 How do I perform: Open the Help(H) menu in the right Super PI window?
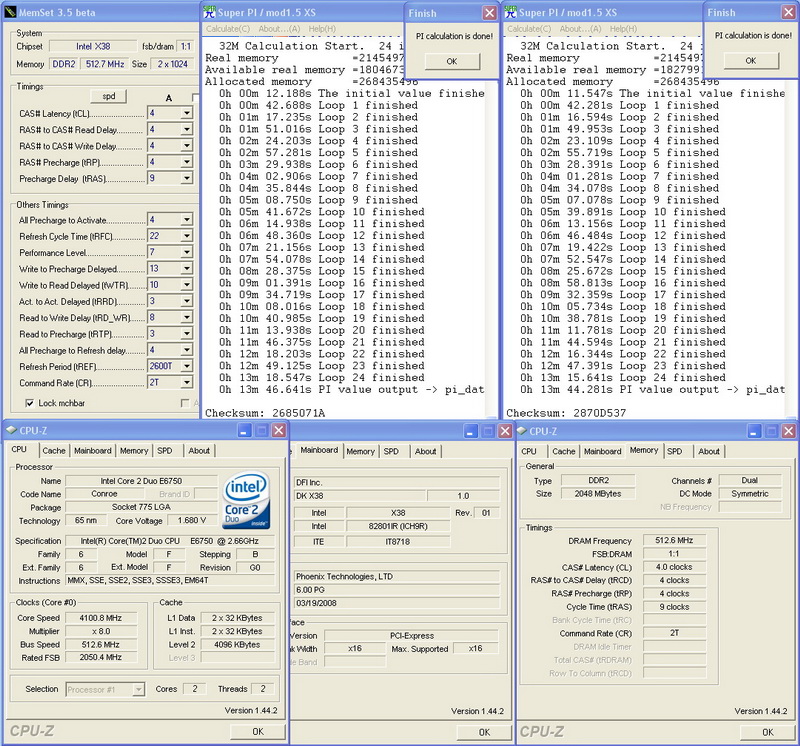[x=624, y=29]
